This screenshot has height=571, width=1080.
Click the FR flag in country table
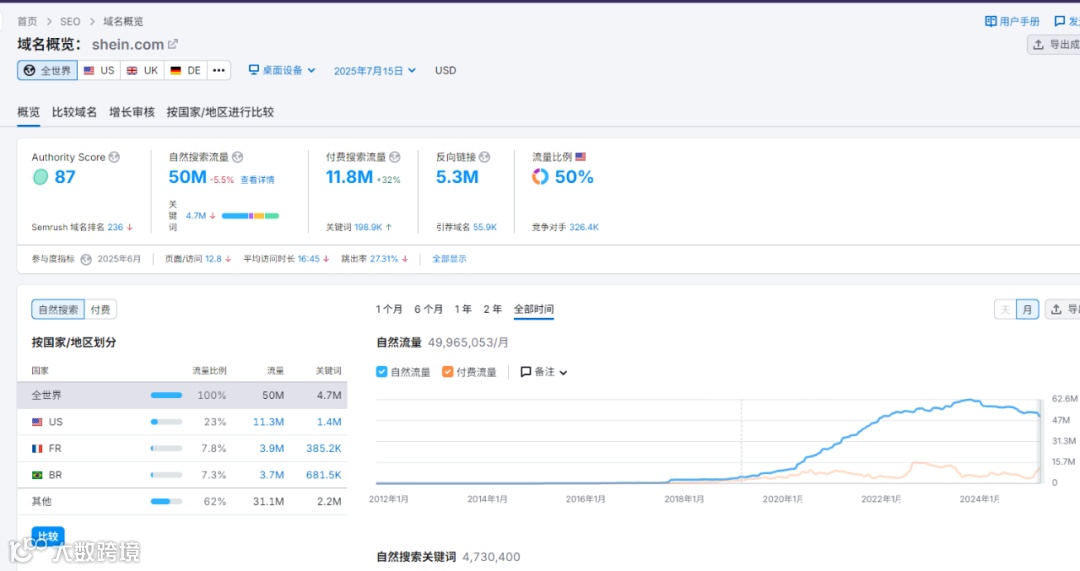pyautogui.click(x=37, y=448)
